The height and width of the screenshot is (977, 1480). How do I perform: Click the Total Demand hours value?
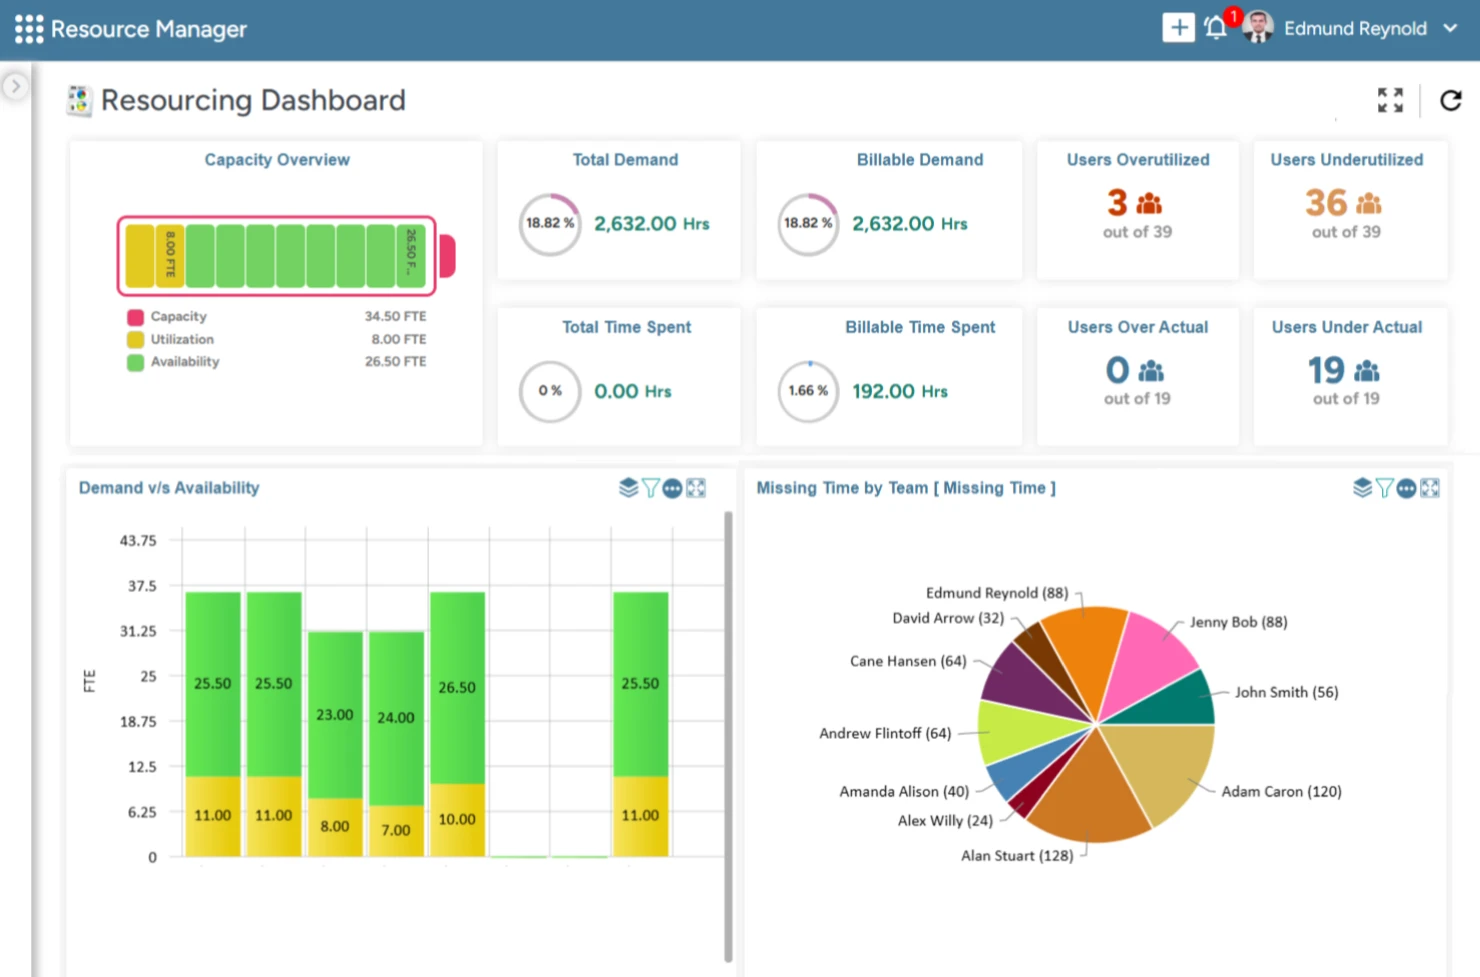pos(651,223)
